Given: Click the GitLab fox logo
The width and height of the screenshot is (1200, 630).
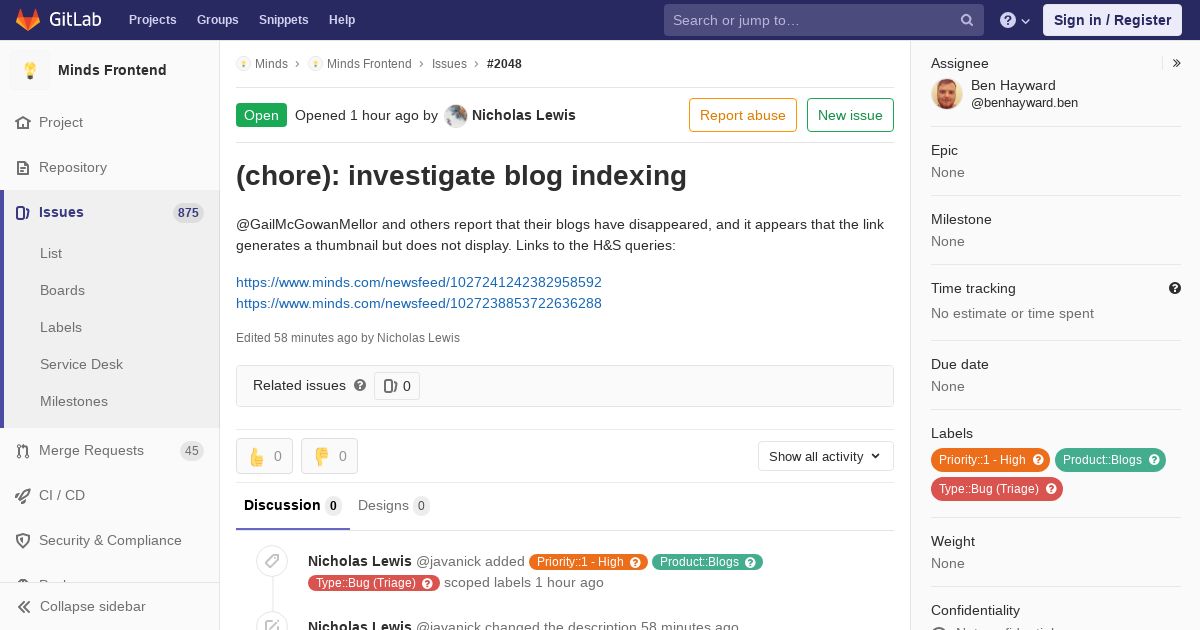Looking at the screenshot, I should click(x=28, y=19).
